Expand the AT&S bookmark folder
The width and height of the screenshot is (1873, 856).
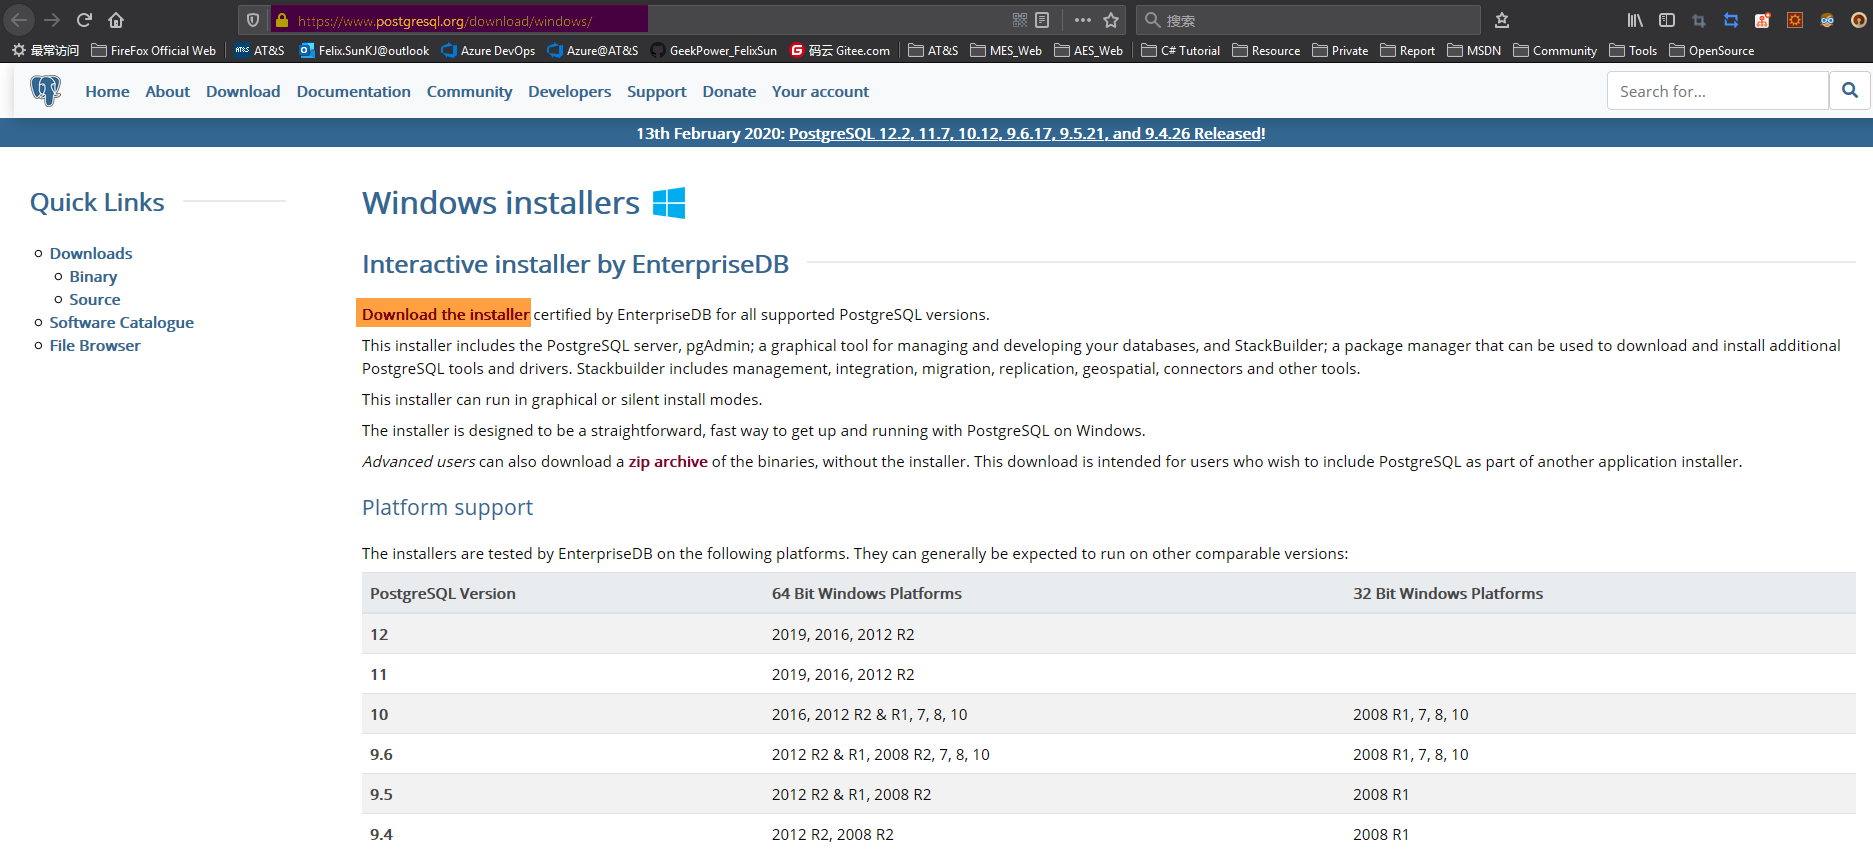click(x=933, y=50)
